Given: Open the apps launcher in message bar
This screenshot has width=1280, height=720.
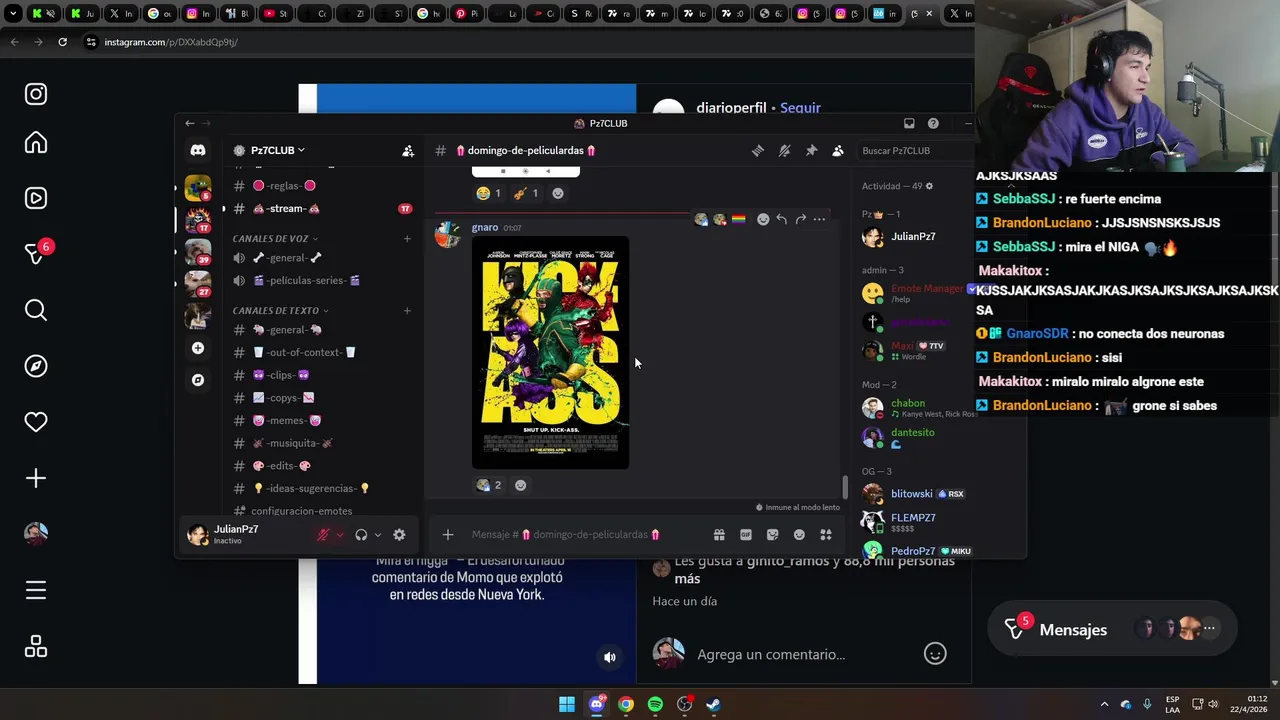Looking at the screenshot, I should (826, 535).
